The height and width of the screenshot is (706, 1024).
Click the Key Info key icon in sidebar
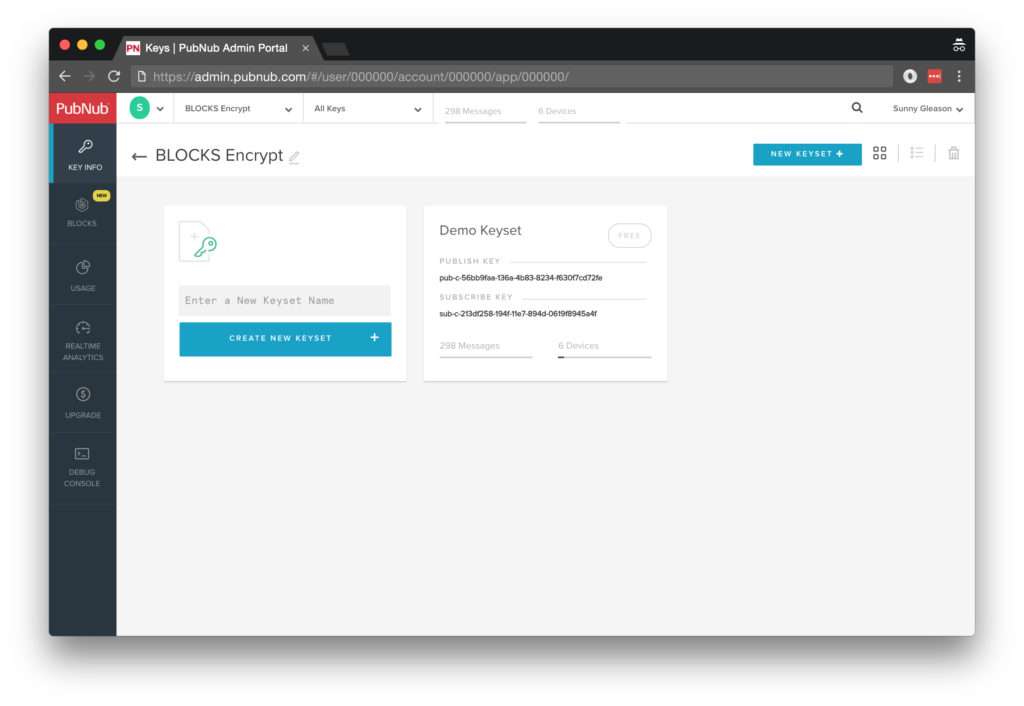click(84, 147)
